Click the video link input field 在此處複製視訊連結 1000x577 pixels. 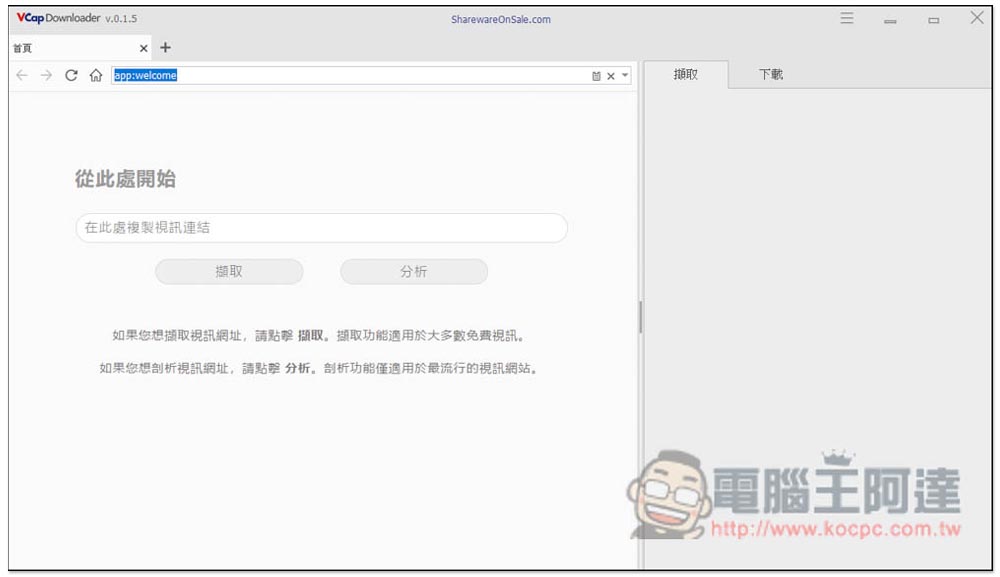321,228
